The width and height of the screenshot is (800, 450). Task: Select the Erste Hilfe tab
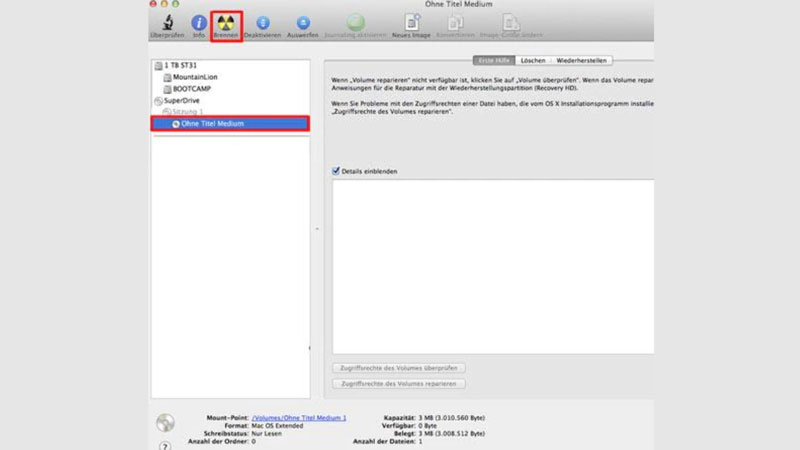pos(494,60)
